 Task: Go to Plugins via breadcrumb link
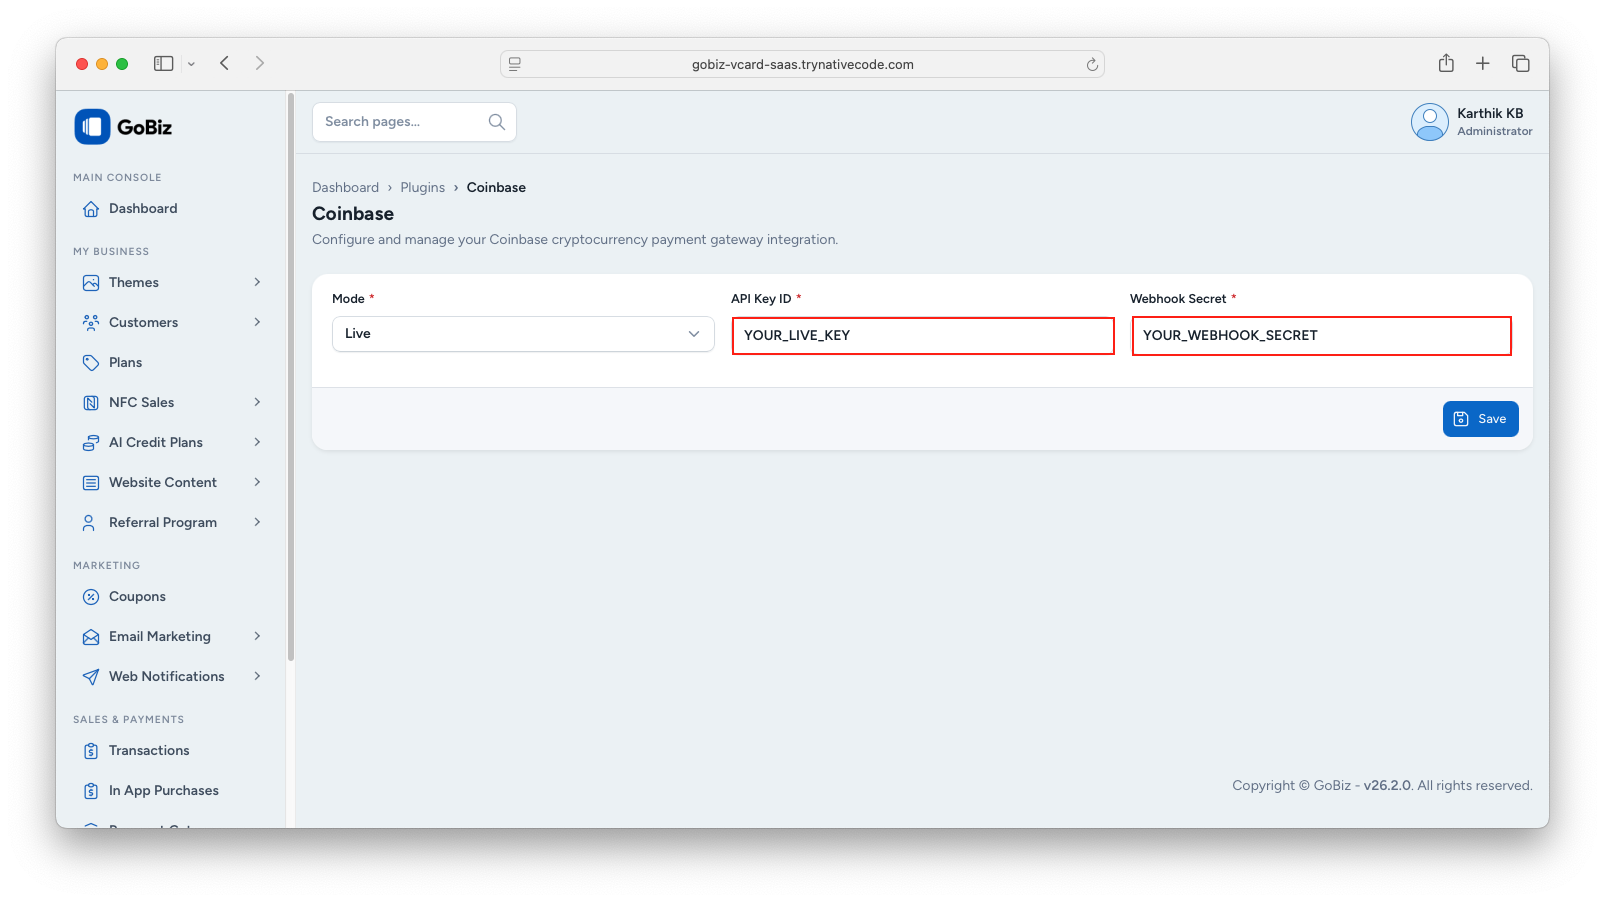pyautogui.click(x=423, y=188)
